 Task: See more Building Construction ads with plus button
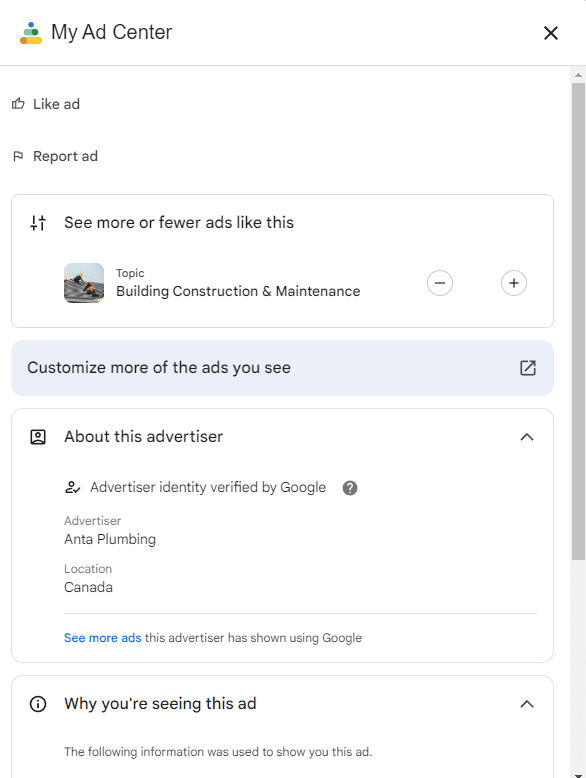[514, 283]
